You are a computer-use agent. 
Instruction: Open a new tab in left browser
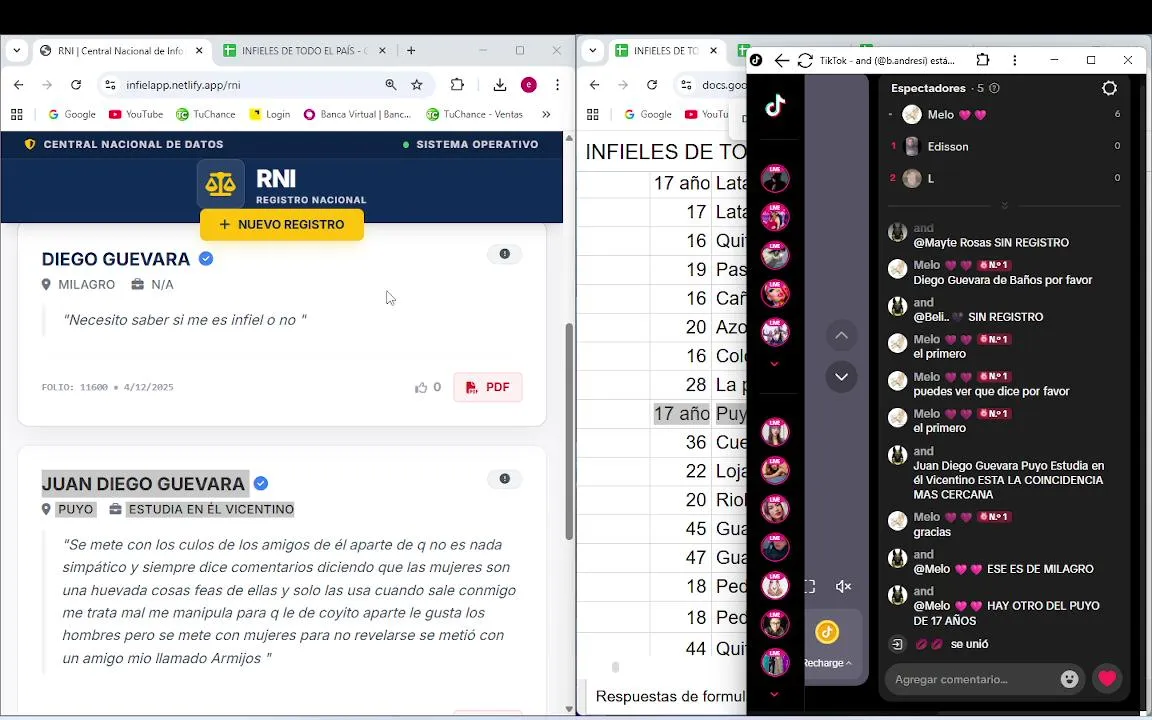(x=411, y=51)
